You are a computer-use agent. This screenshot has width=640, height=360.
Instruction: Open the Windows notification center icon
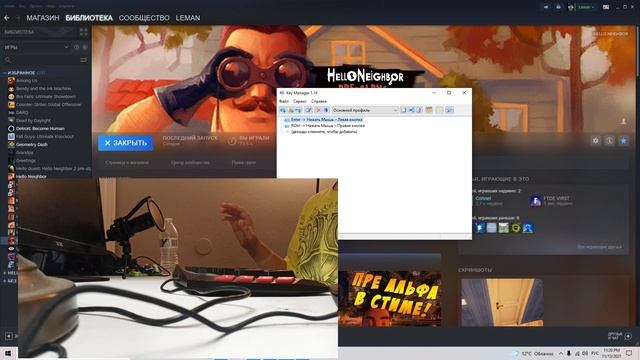pyautogui.click(x=629, y=353)
